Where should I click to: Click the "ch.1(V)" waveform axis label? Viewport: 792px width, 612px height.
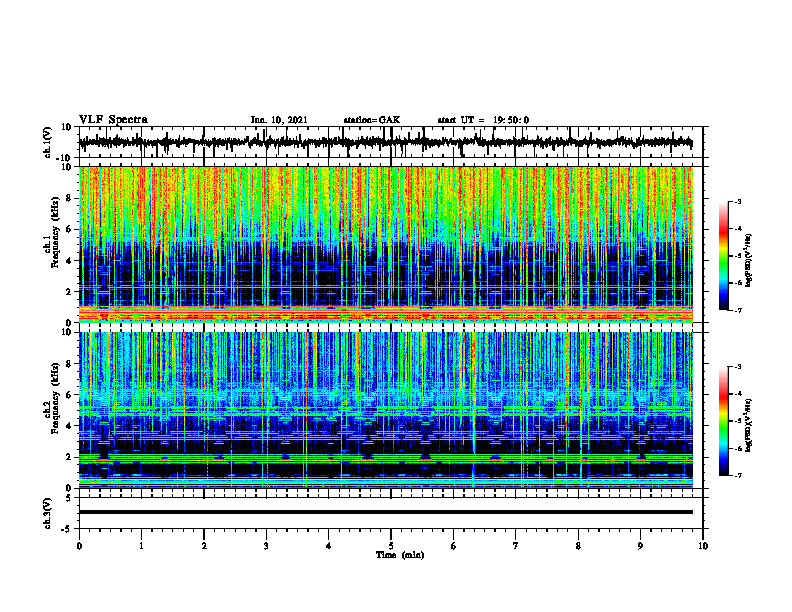point(47,142)
